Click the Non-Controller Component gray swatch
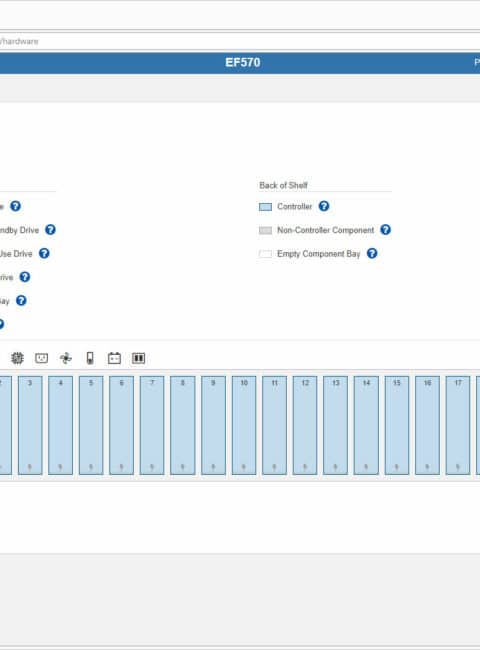Screen dimensions: 480x650 (265, 230)
